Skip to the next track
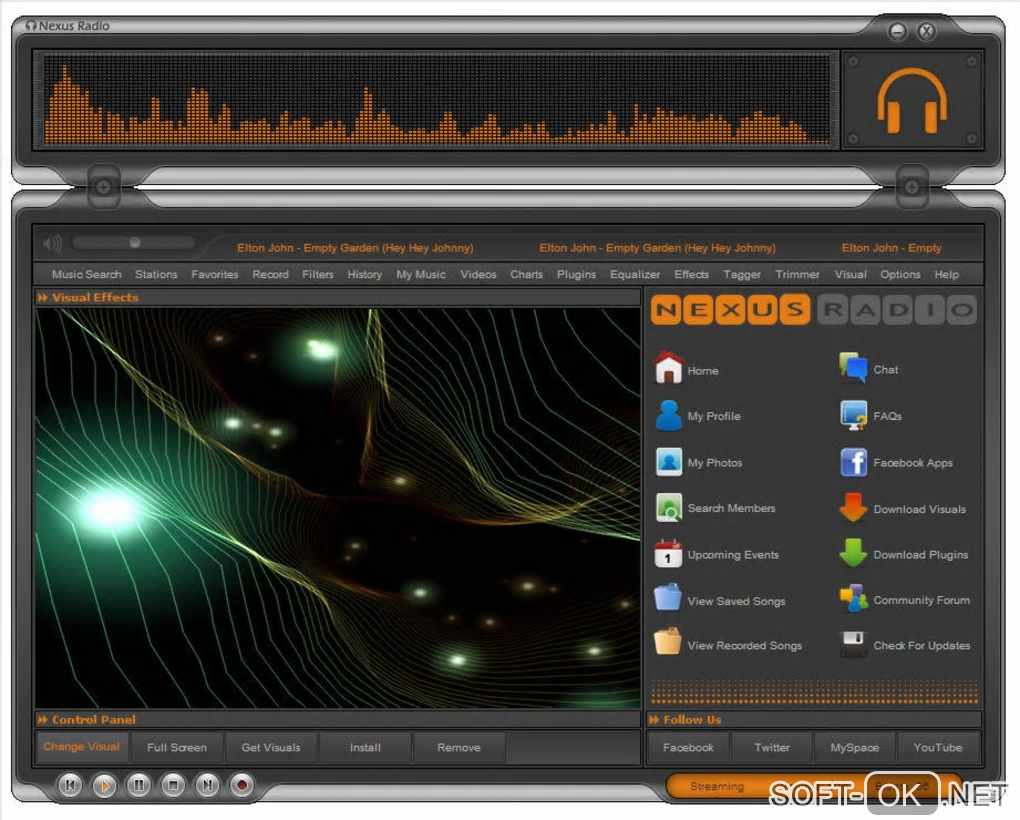 (207, 785)
